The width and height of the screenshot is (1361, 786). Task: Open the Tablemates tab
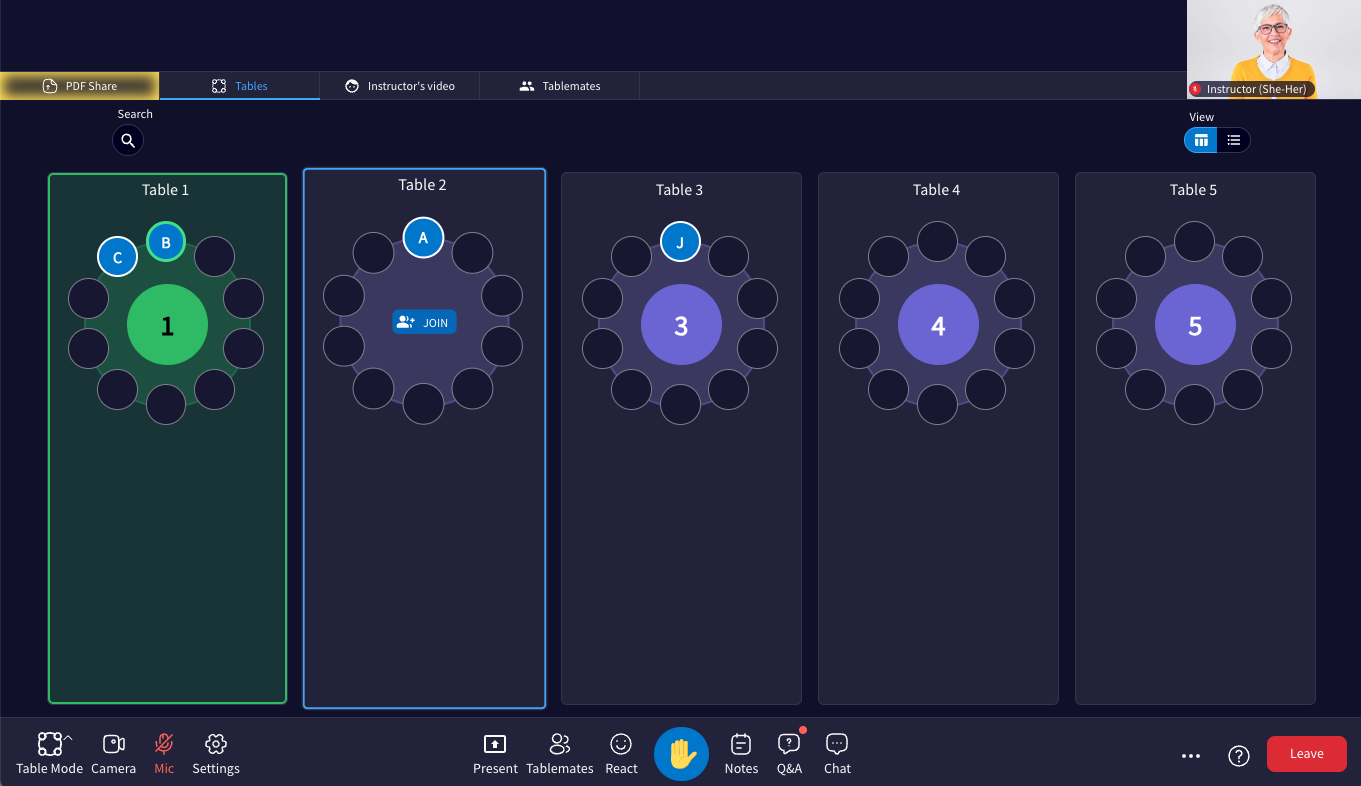[560, 86]
